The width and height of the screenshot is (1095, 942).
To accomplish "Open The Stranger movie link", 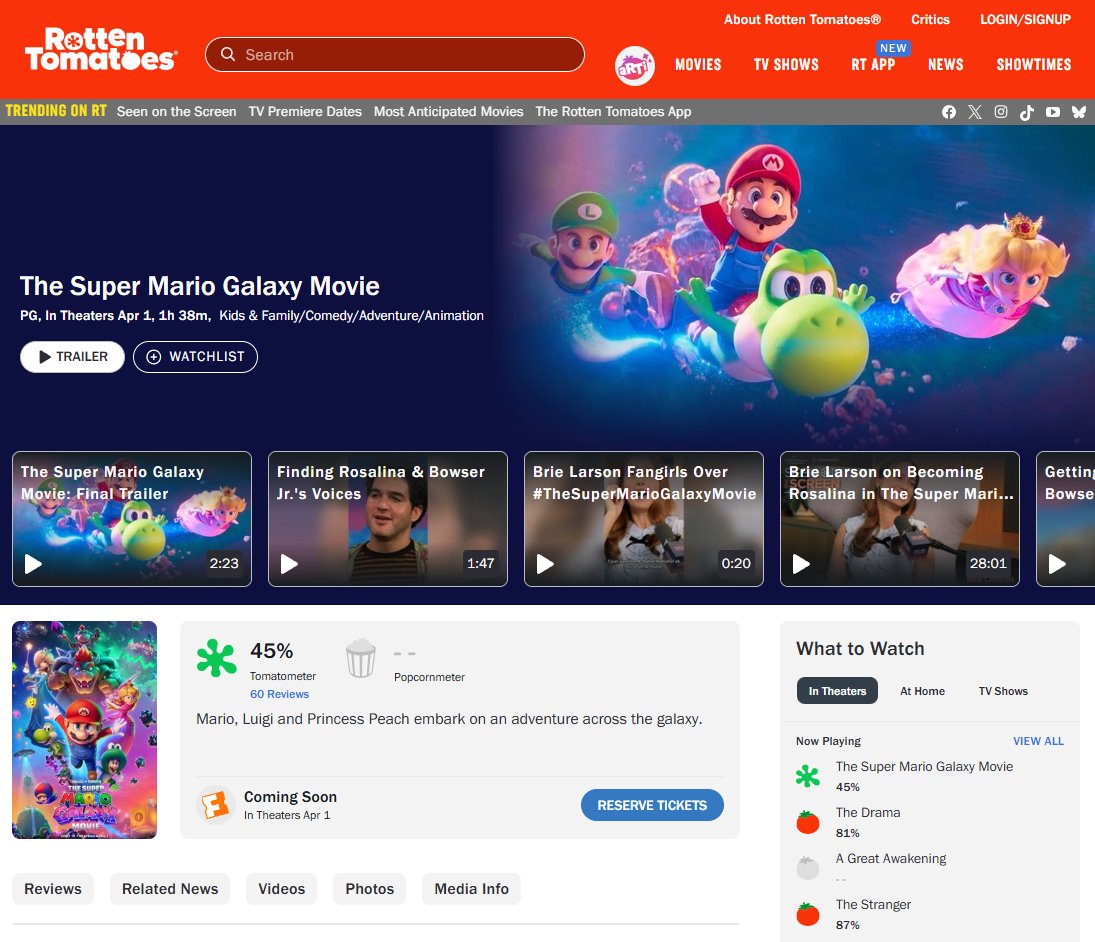I will 874,905.
